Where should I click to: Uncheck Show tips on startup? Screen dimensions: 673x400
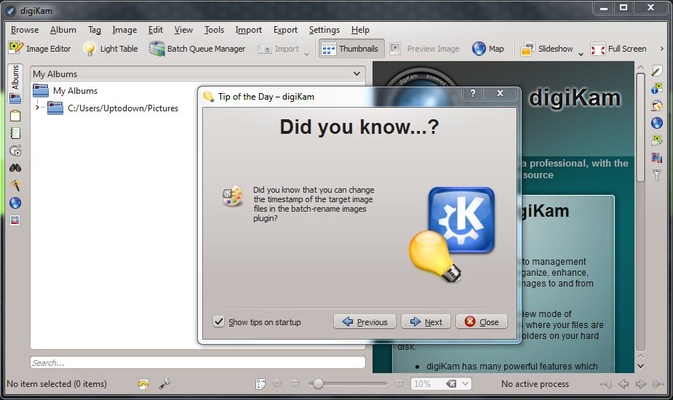coord(218,321)
